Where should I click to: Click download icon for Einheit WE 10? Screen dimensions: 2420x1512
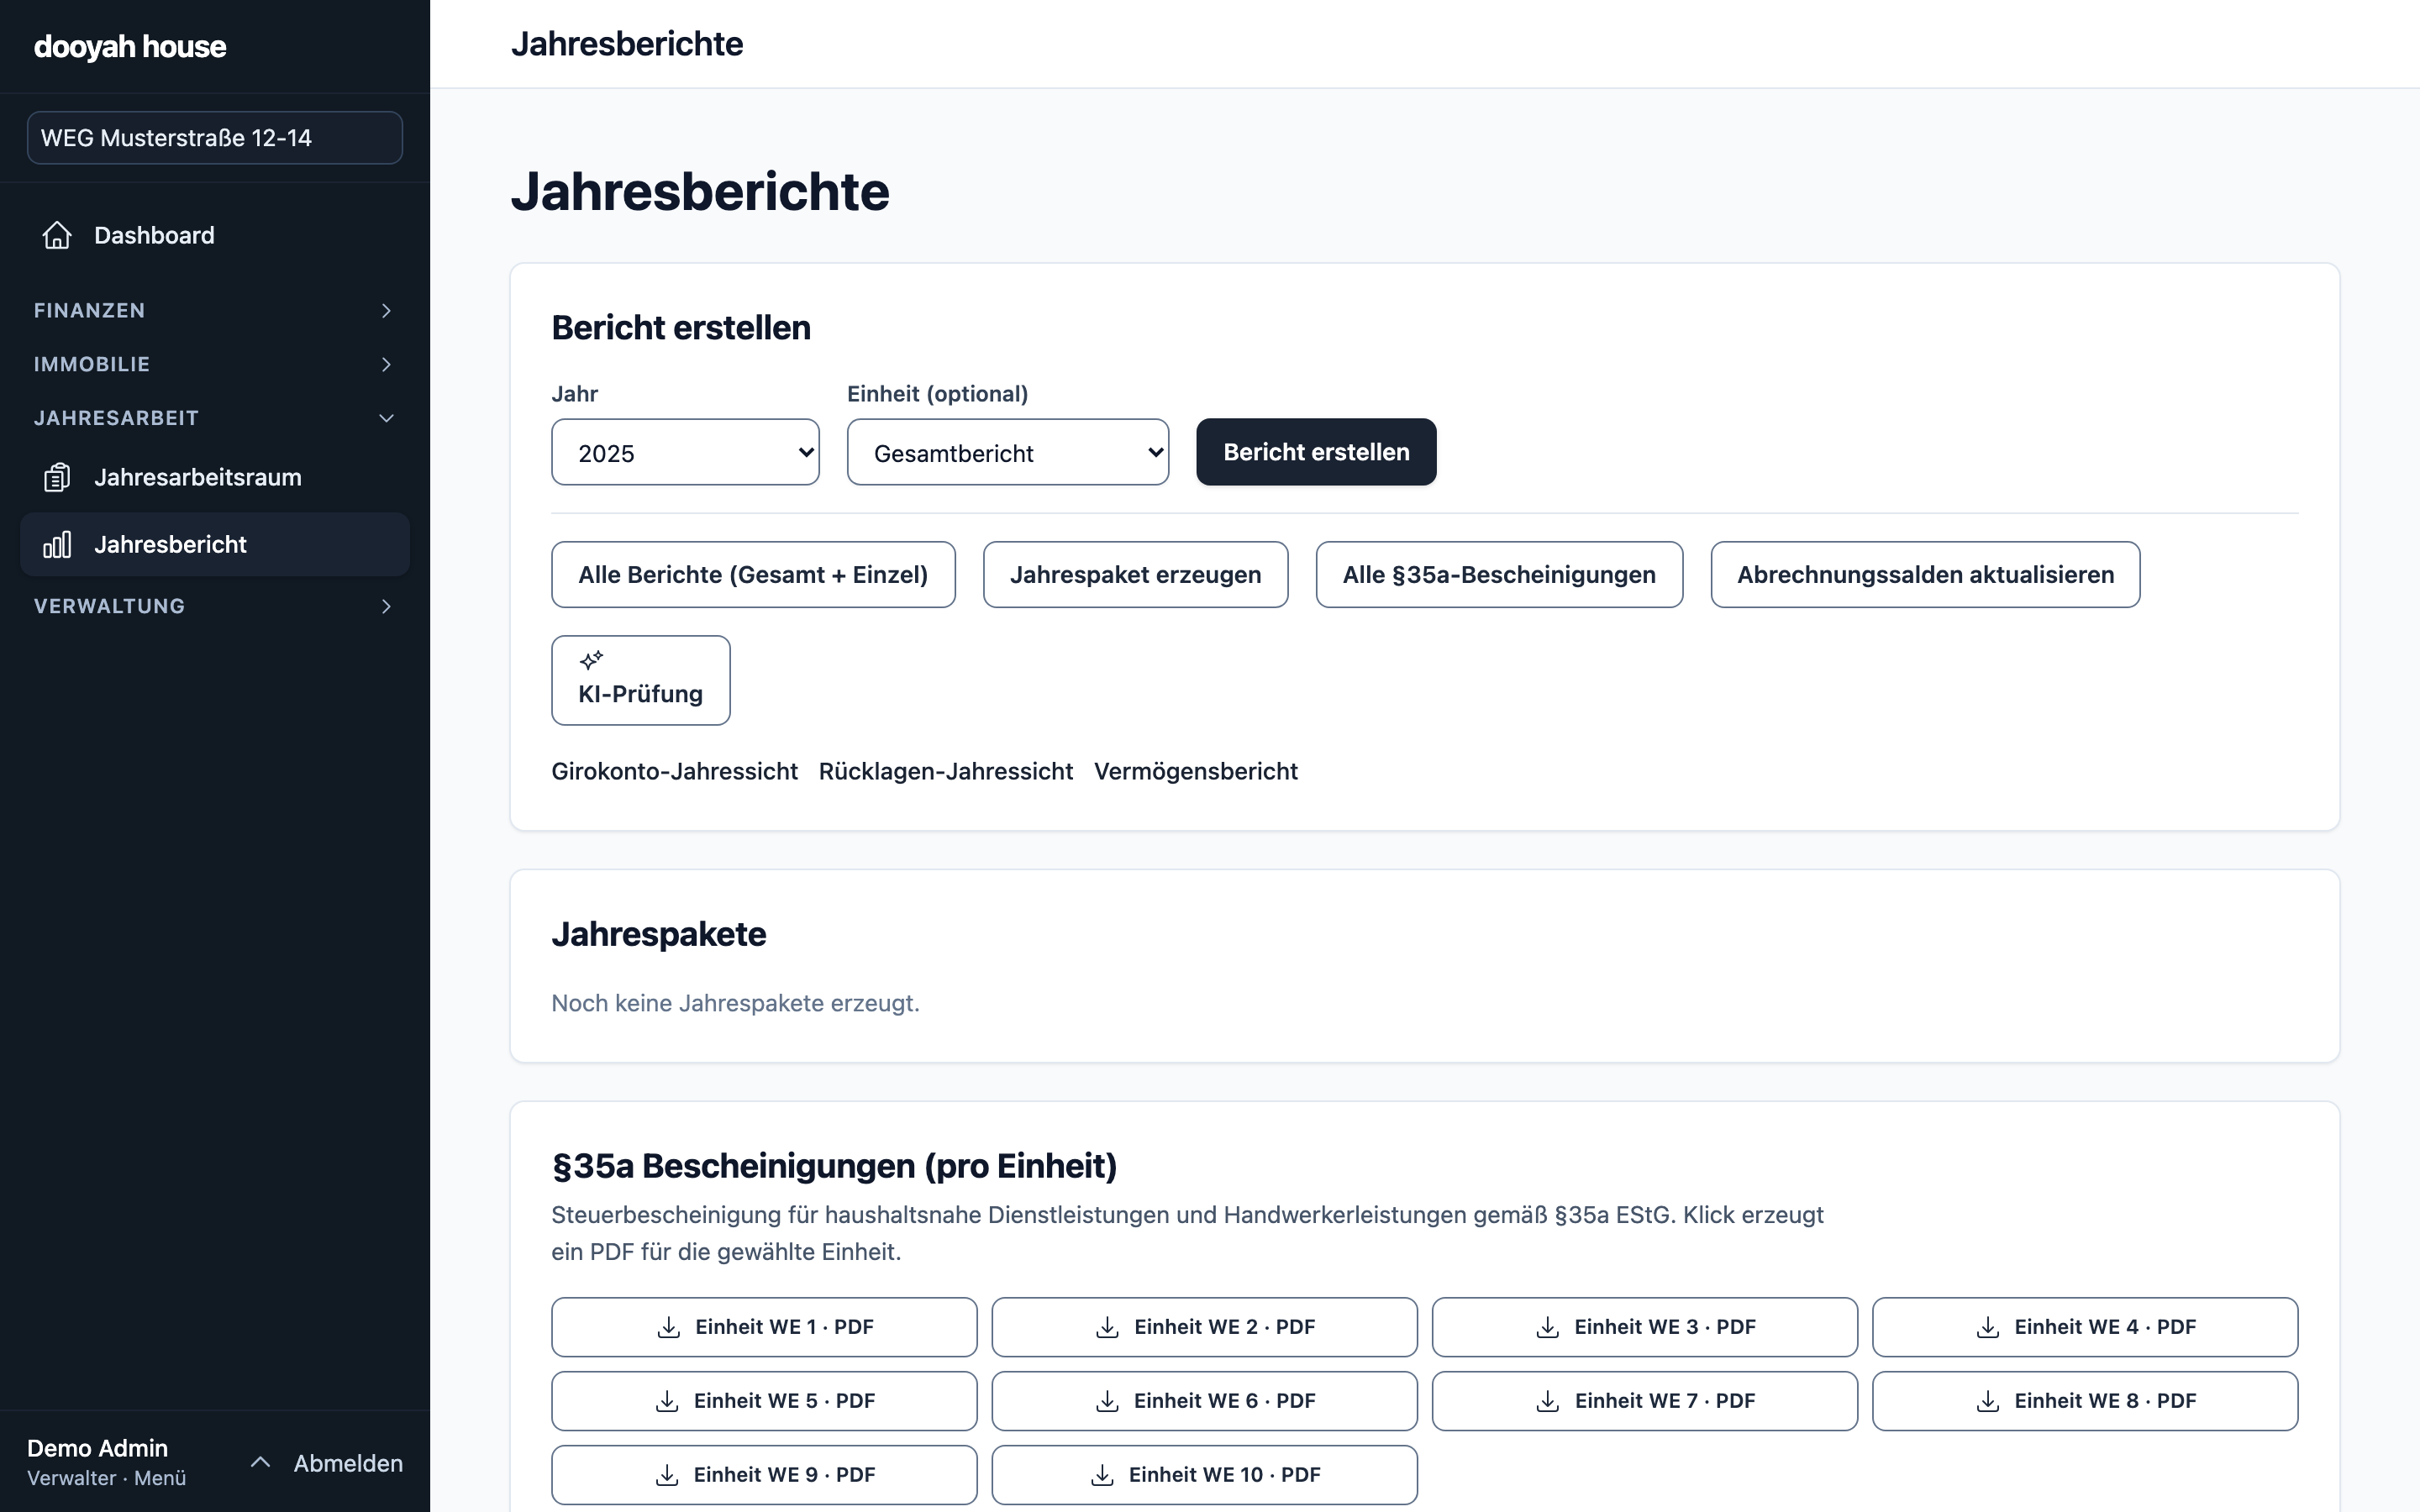[1102, 1475]
